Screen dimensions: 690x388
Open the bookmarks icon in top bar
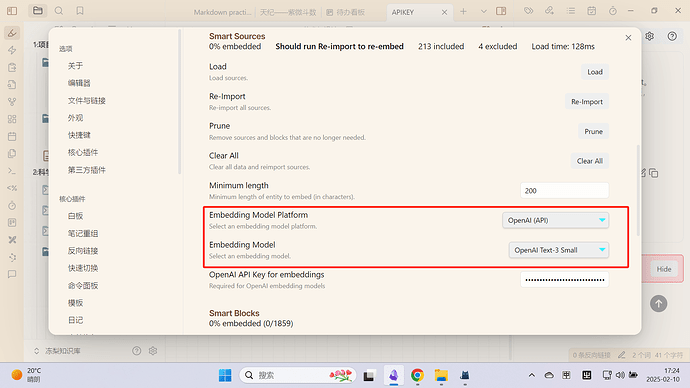click(80, 11)
